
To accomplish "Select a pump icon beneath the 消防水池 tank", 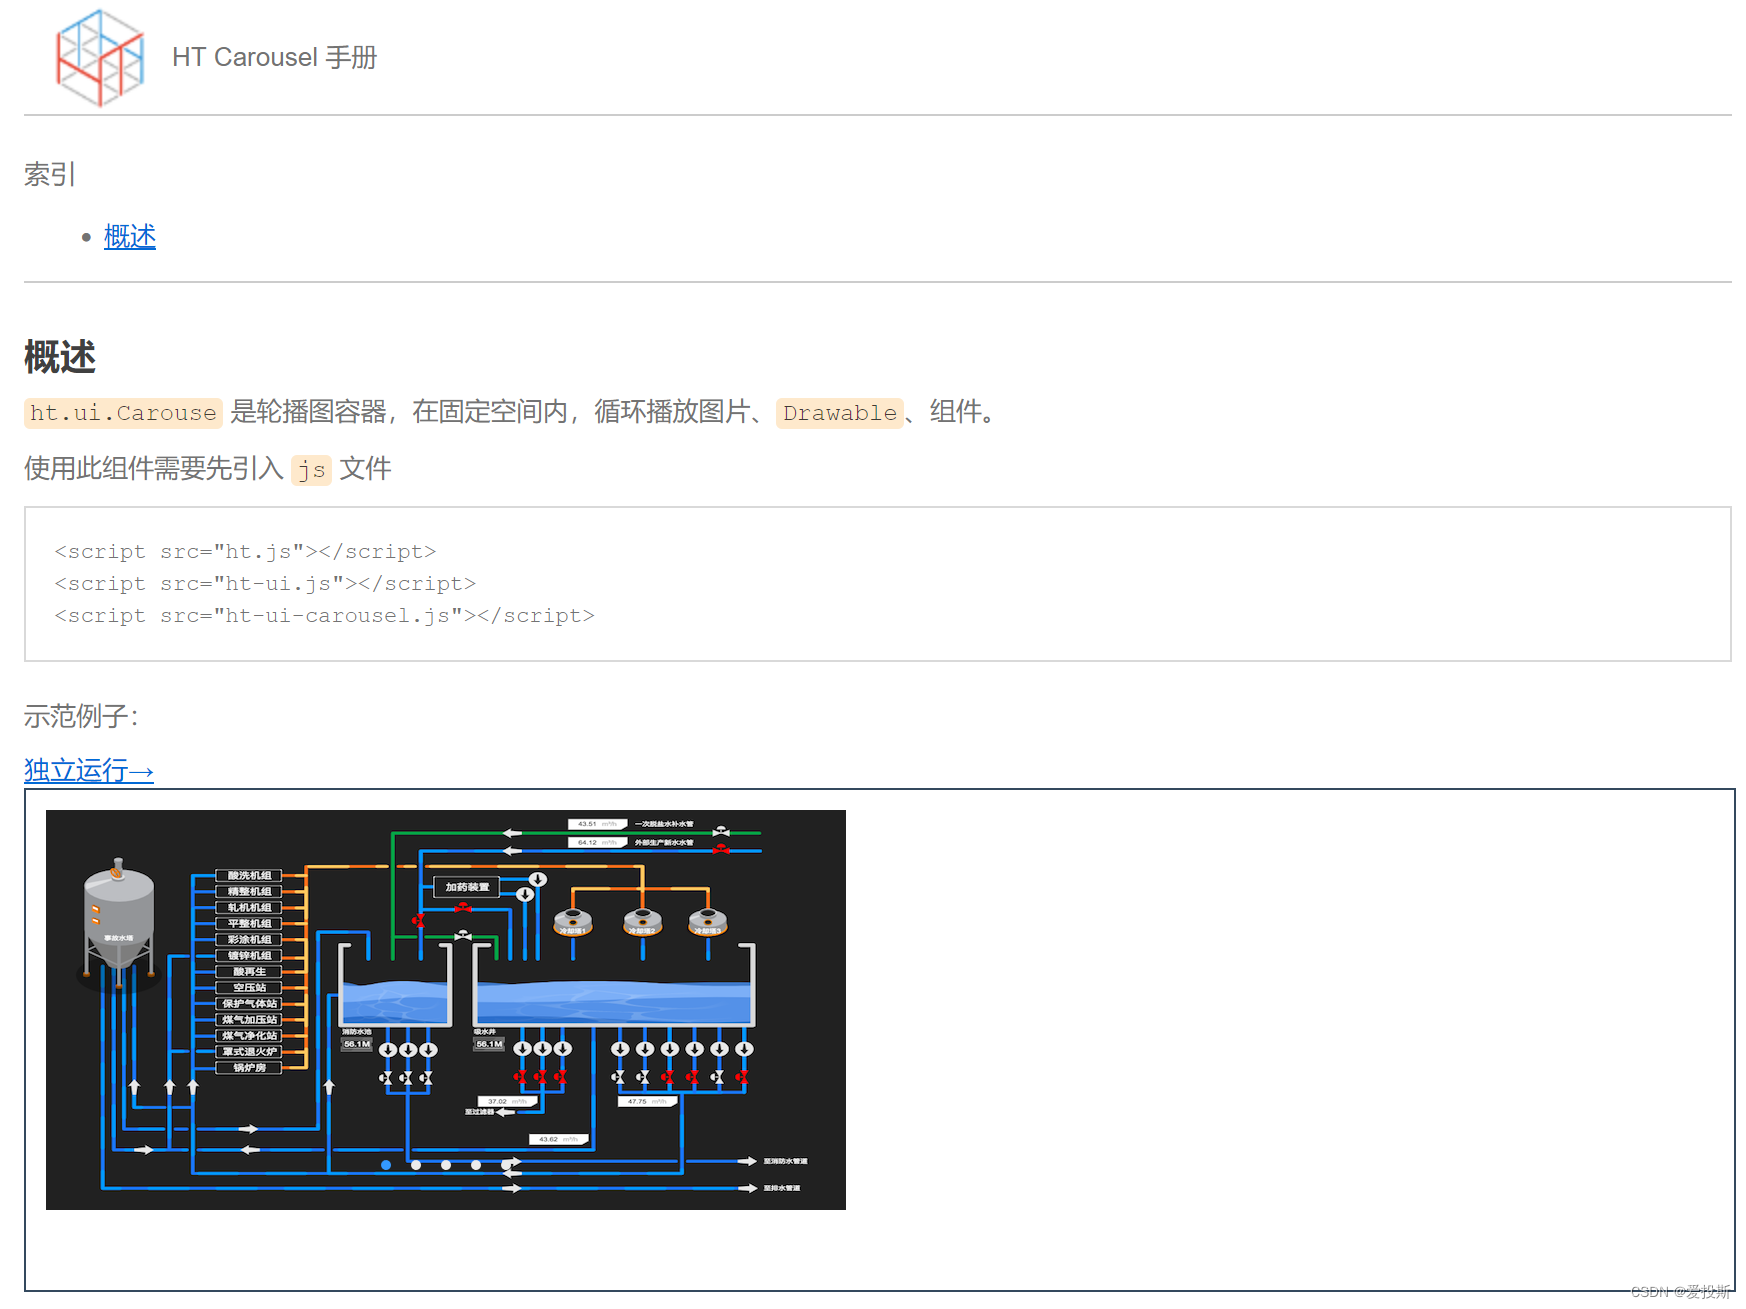I will (387, 1050).
